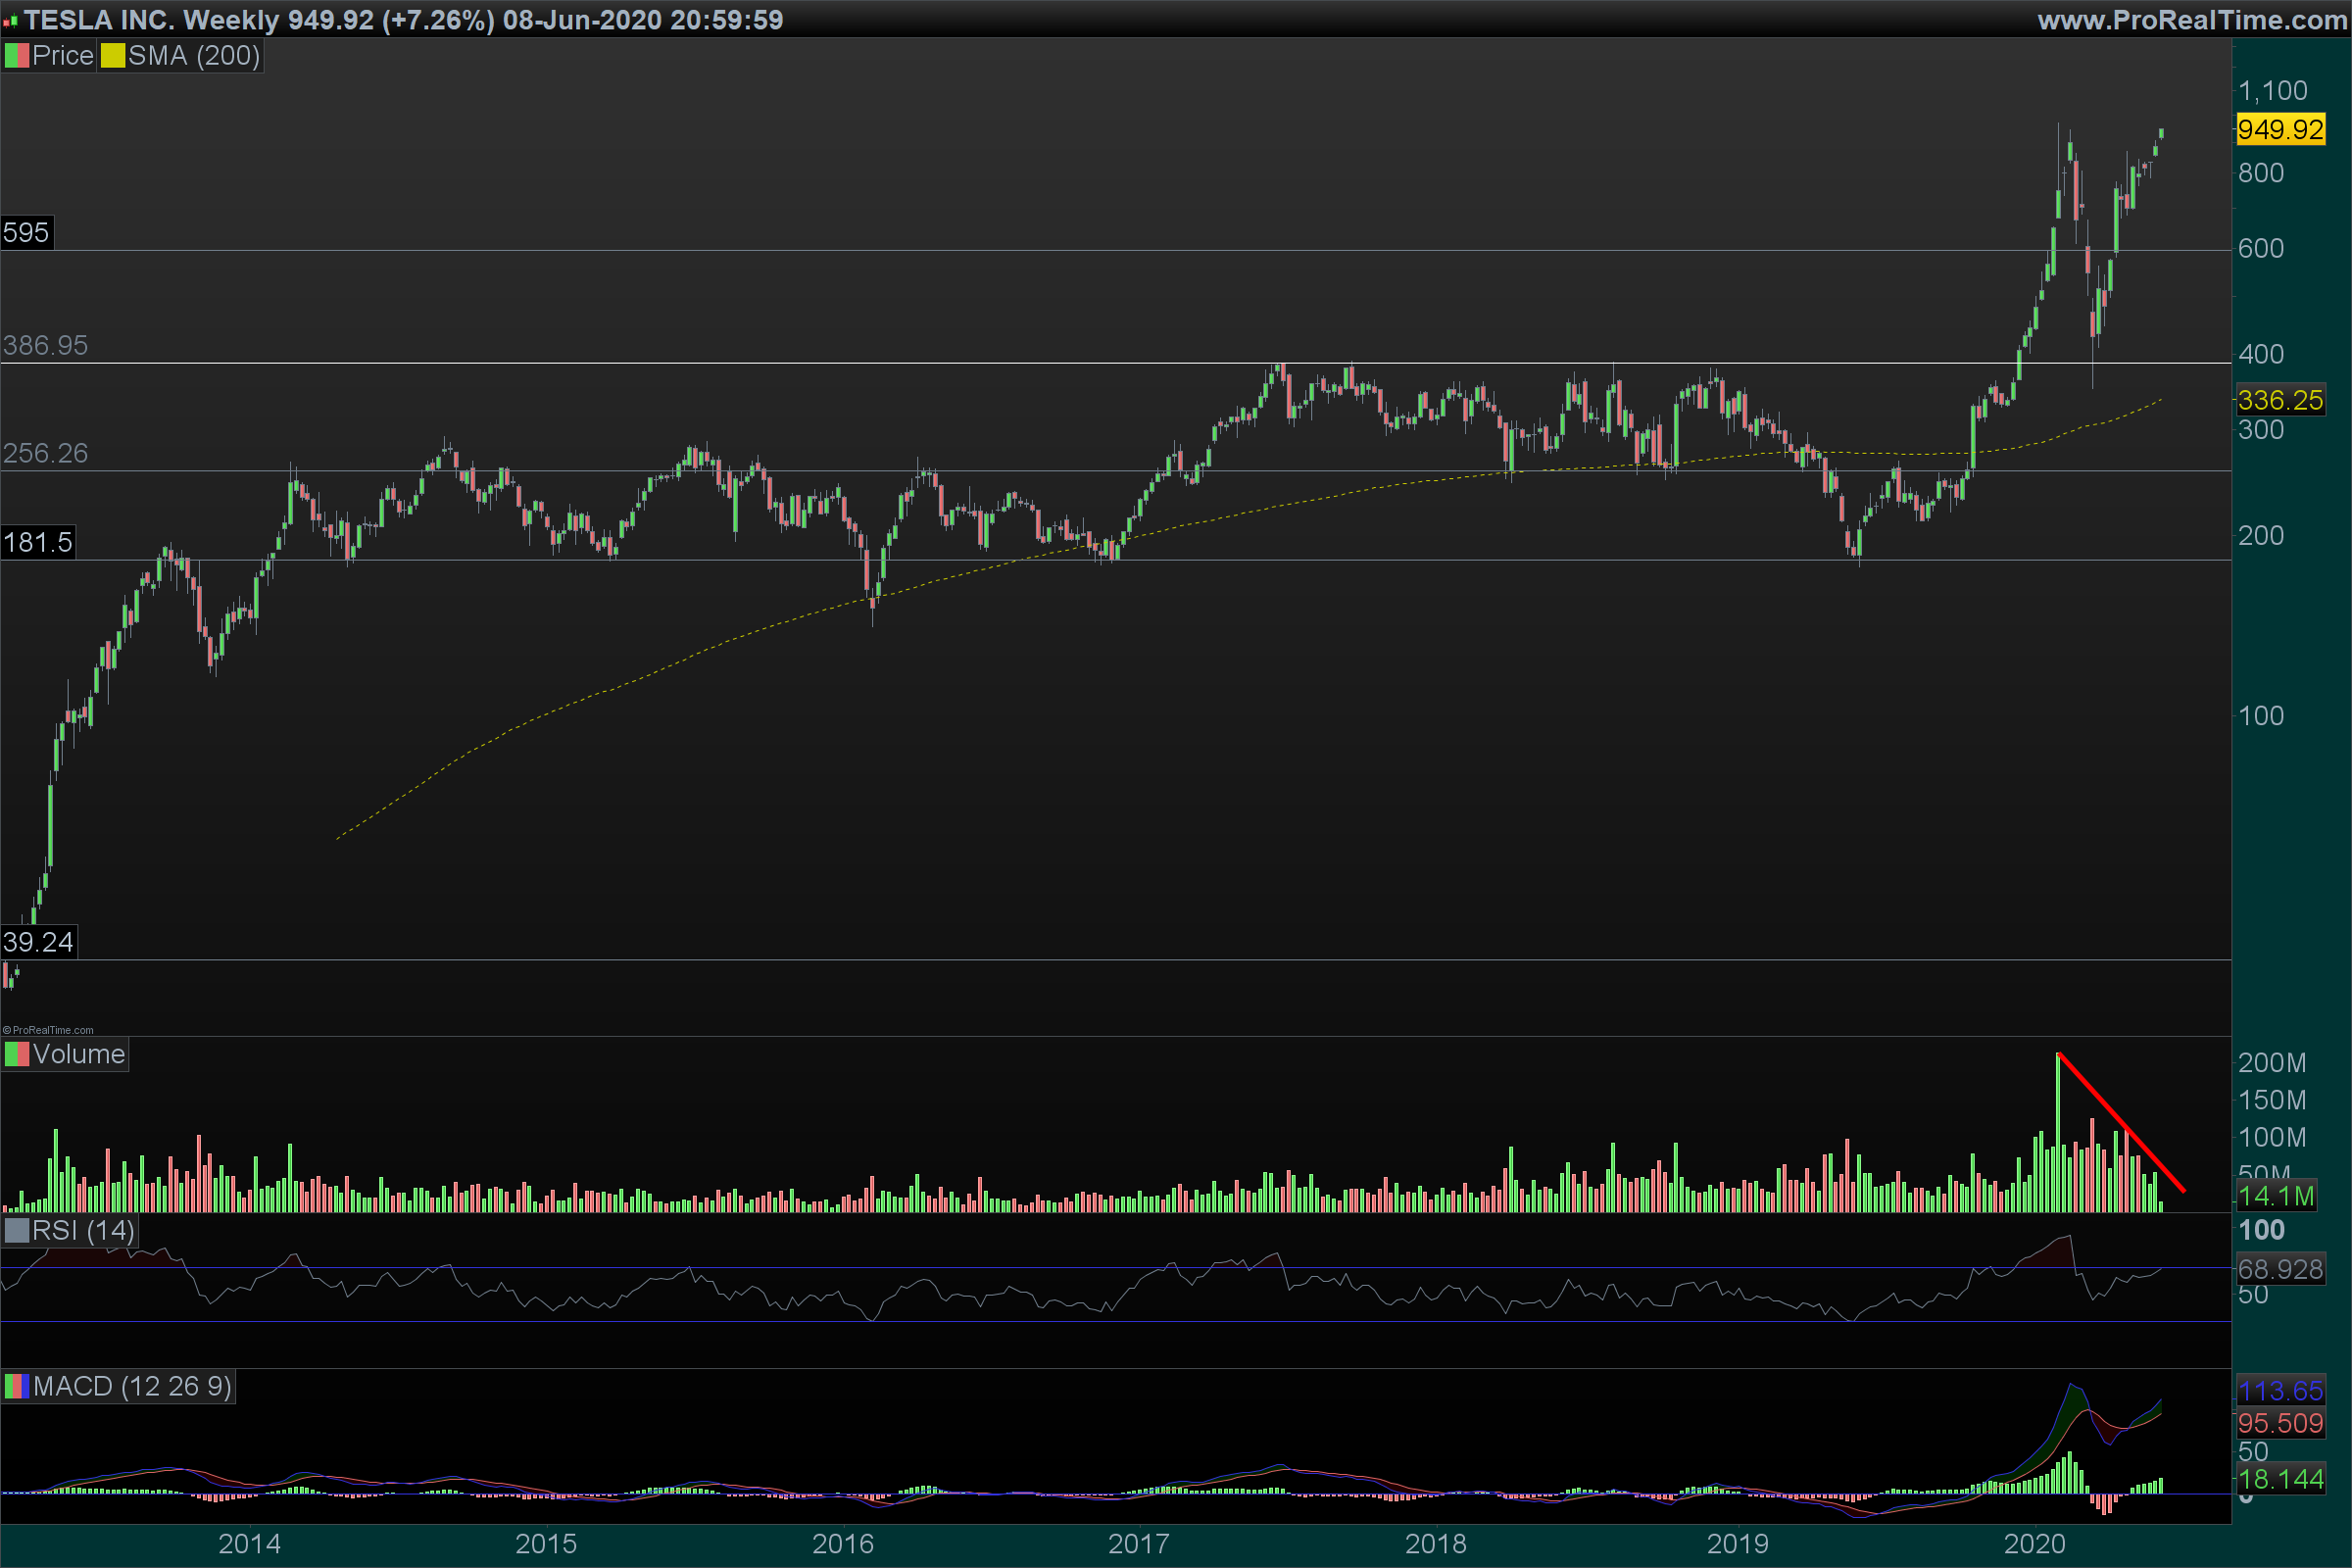Click the small ©ProRealTime.com copyright text
The height and width of the screenshot is (1568, 2352).
48,1030
